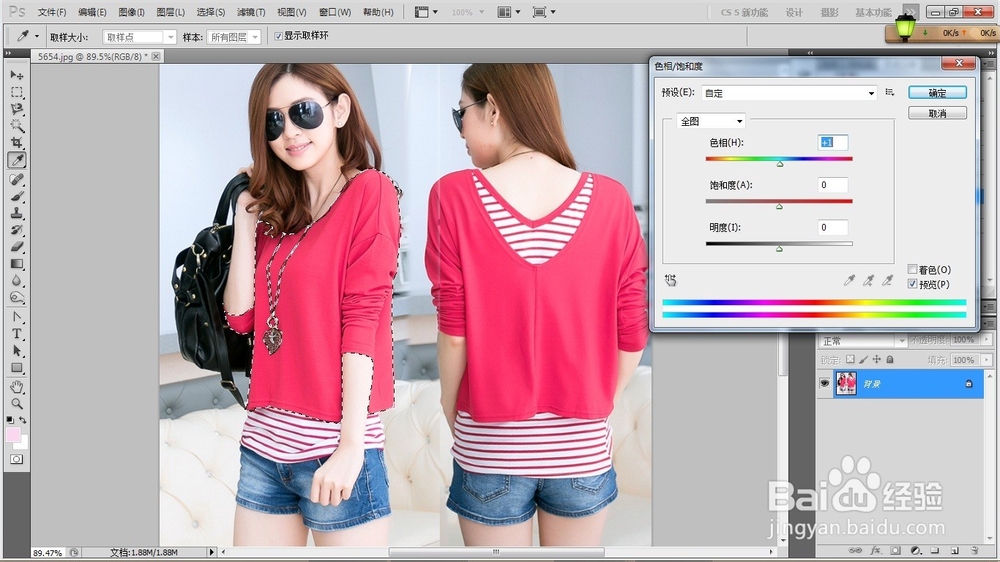The image size is (1000, 562).
Task: Click new adjustment layer icon
Action: click(915, 550)
